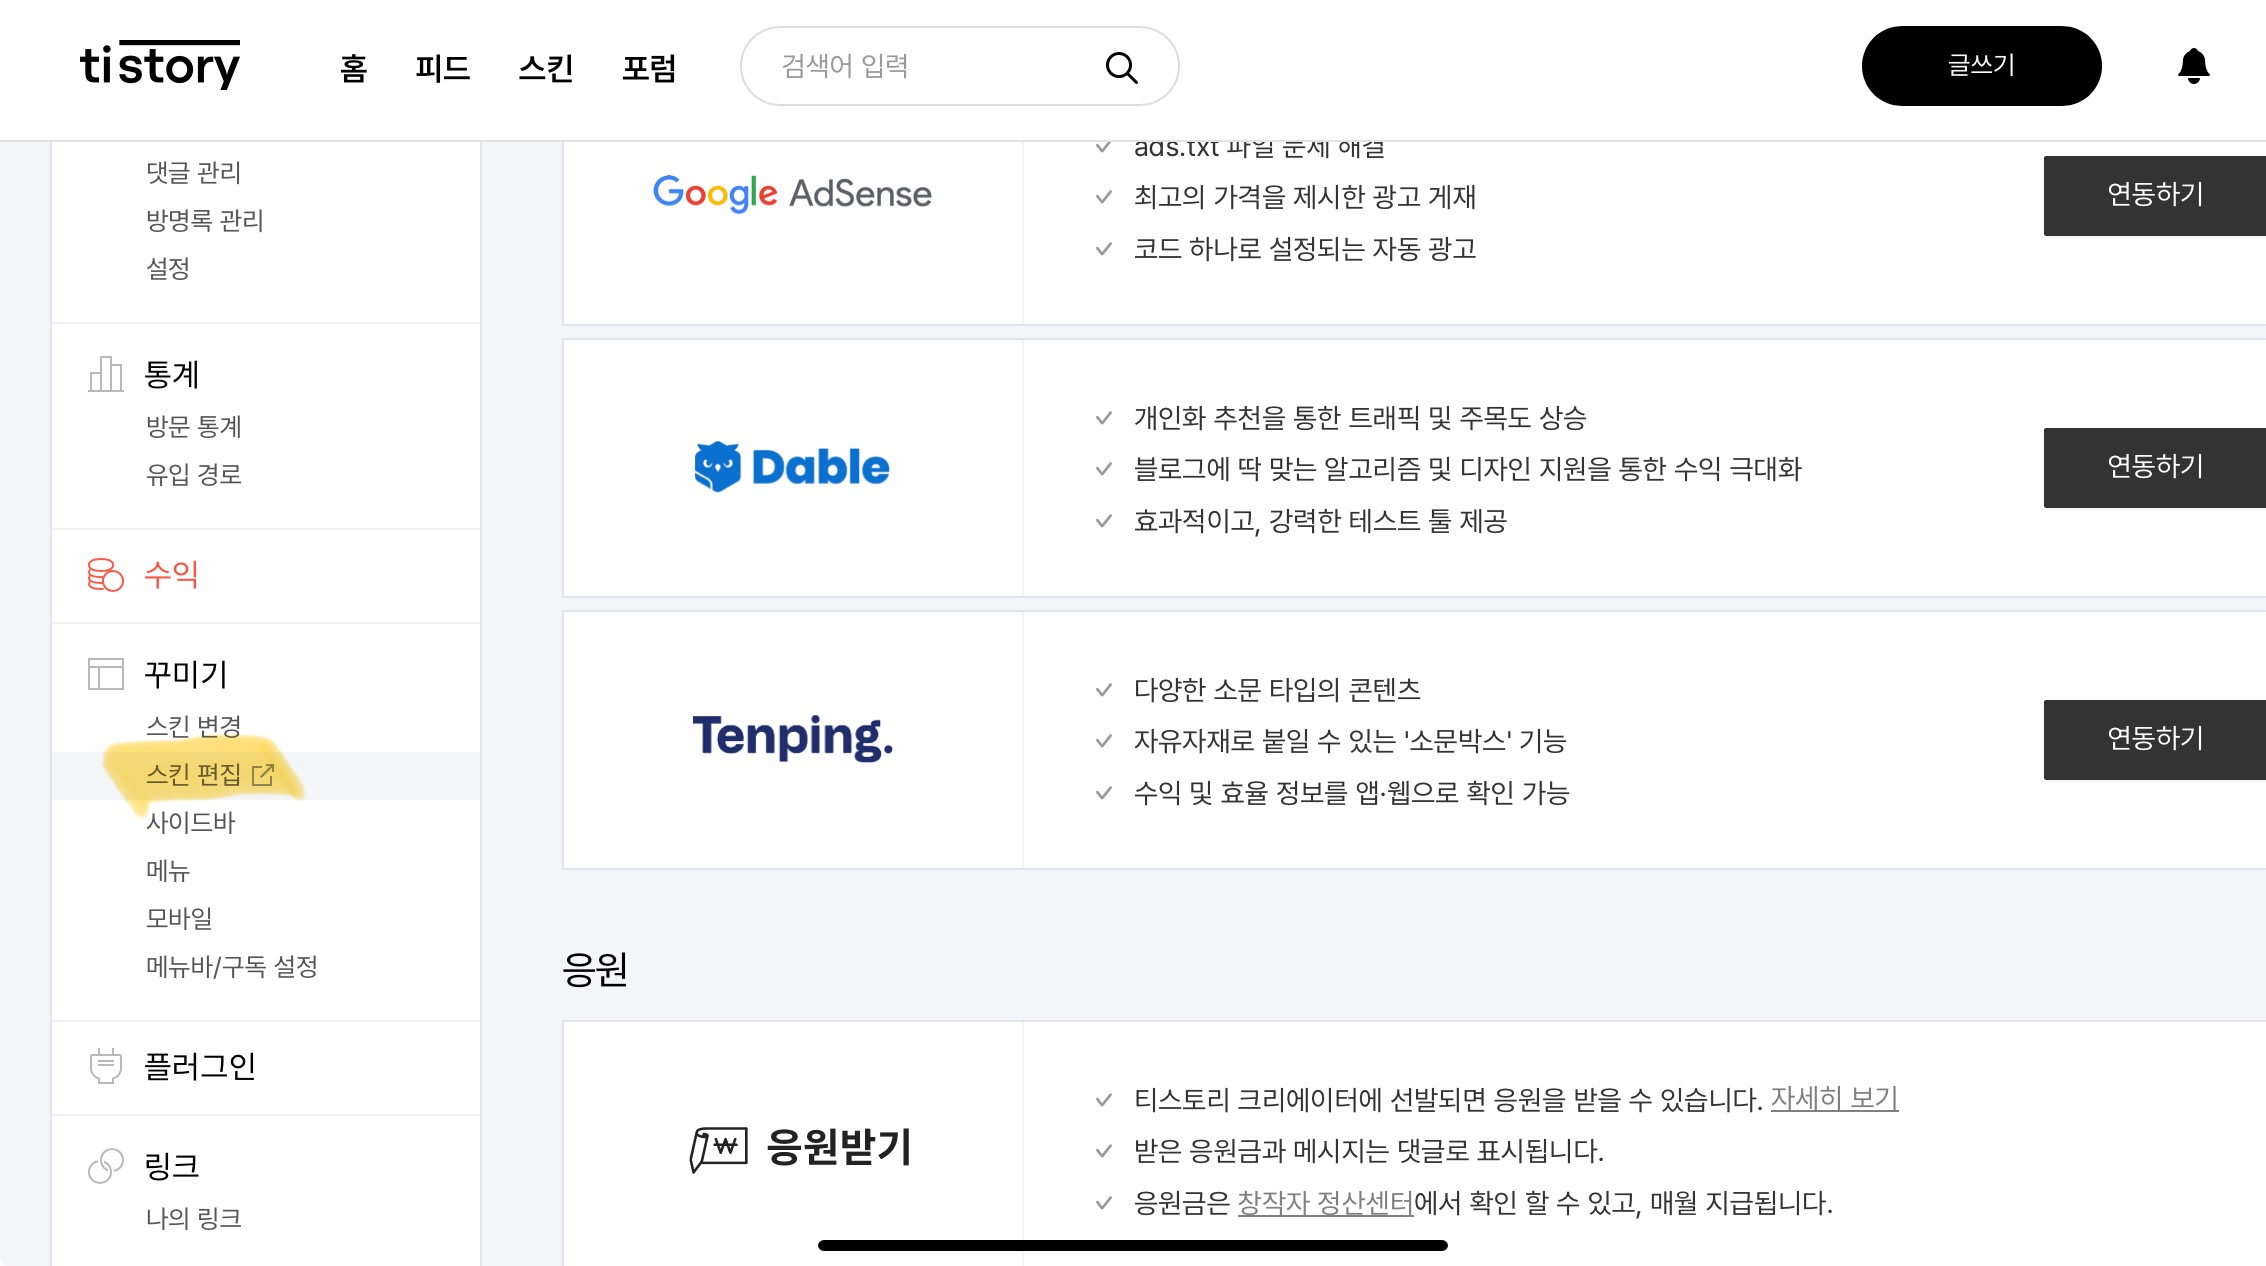Image resolution: width=2266 pixels, height=1266 pixels.
Task: Click the 통계 bar chart icon
Action: [106, 374]
